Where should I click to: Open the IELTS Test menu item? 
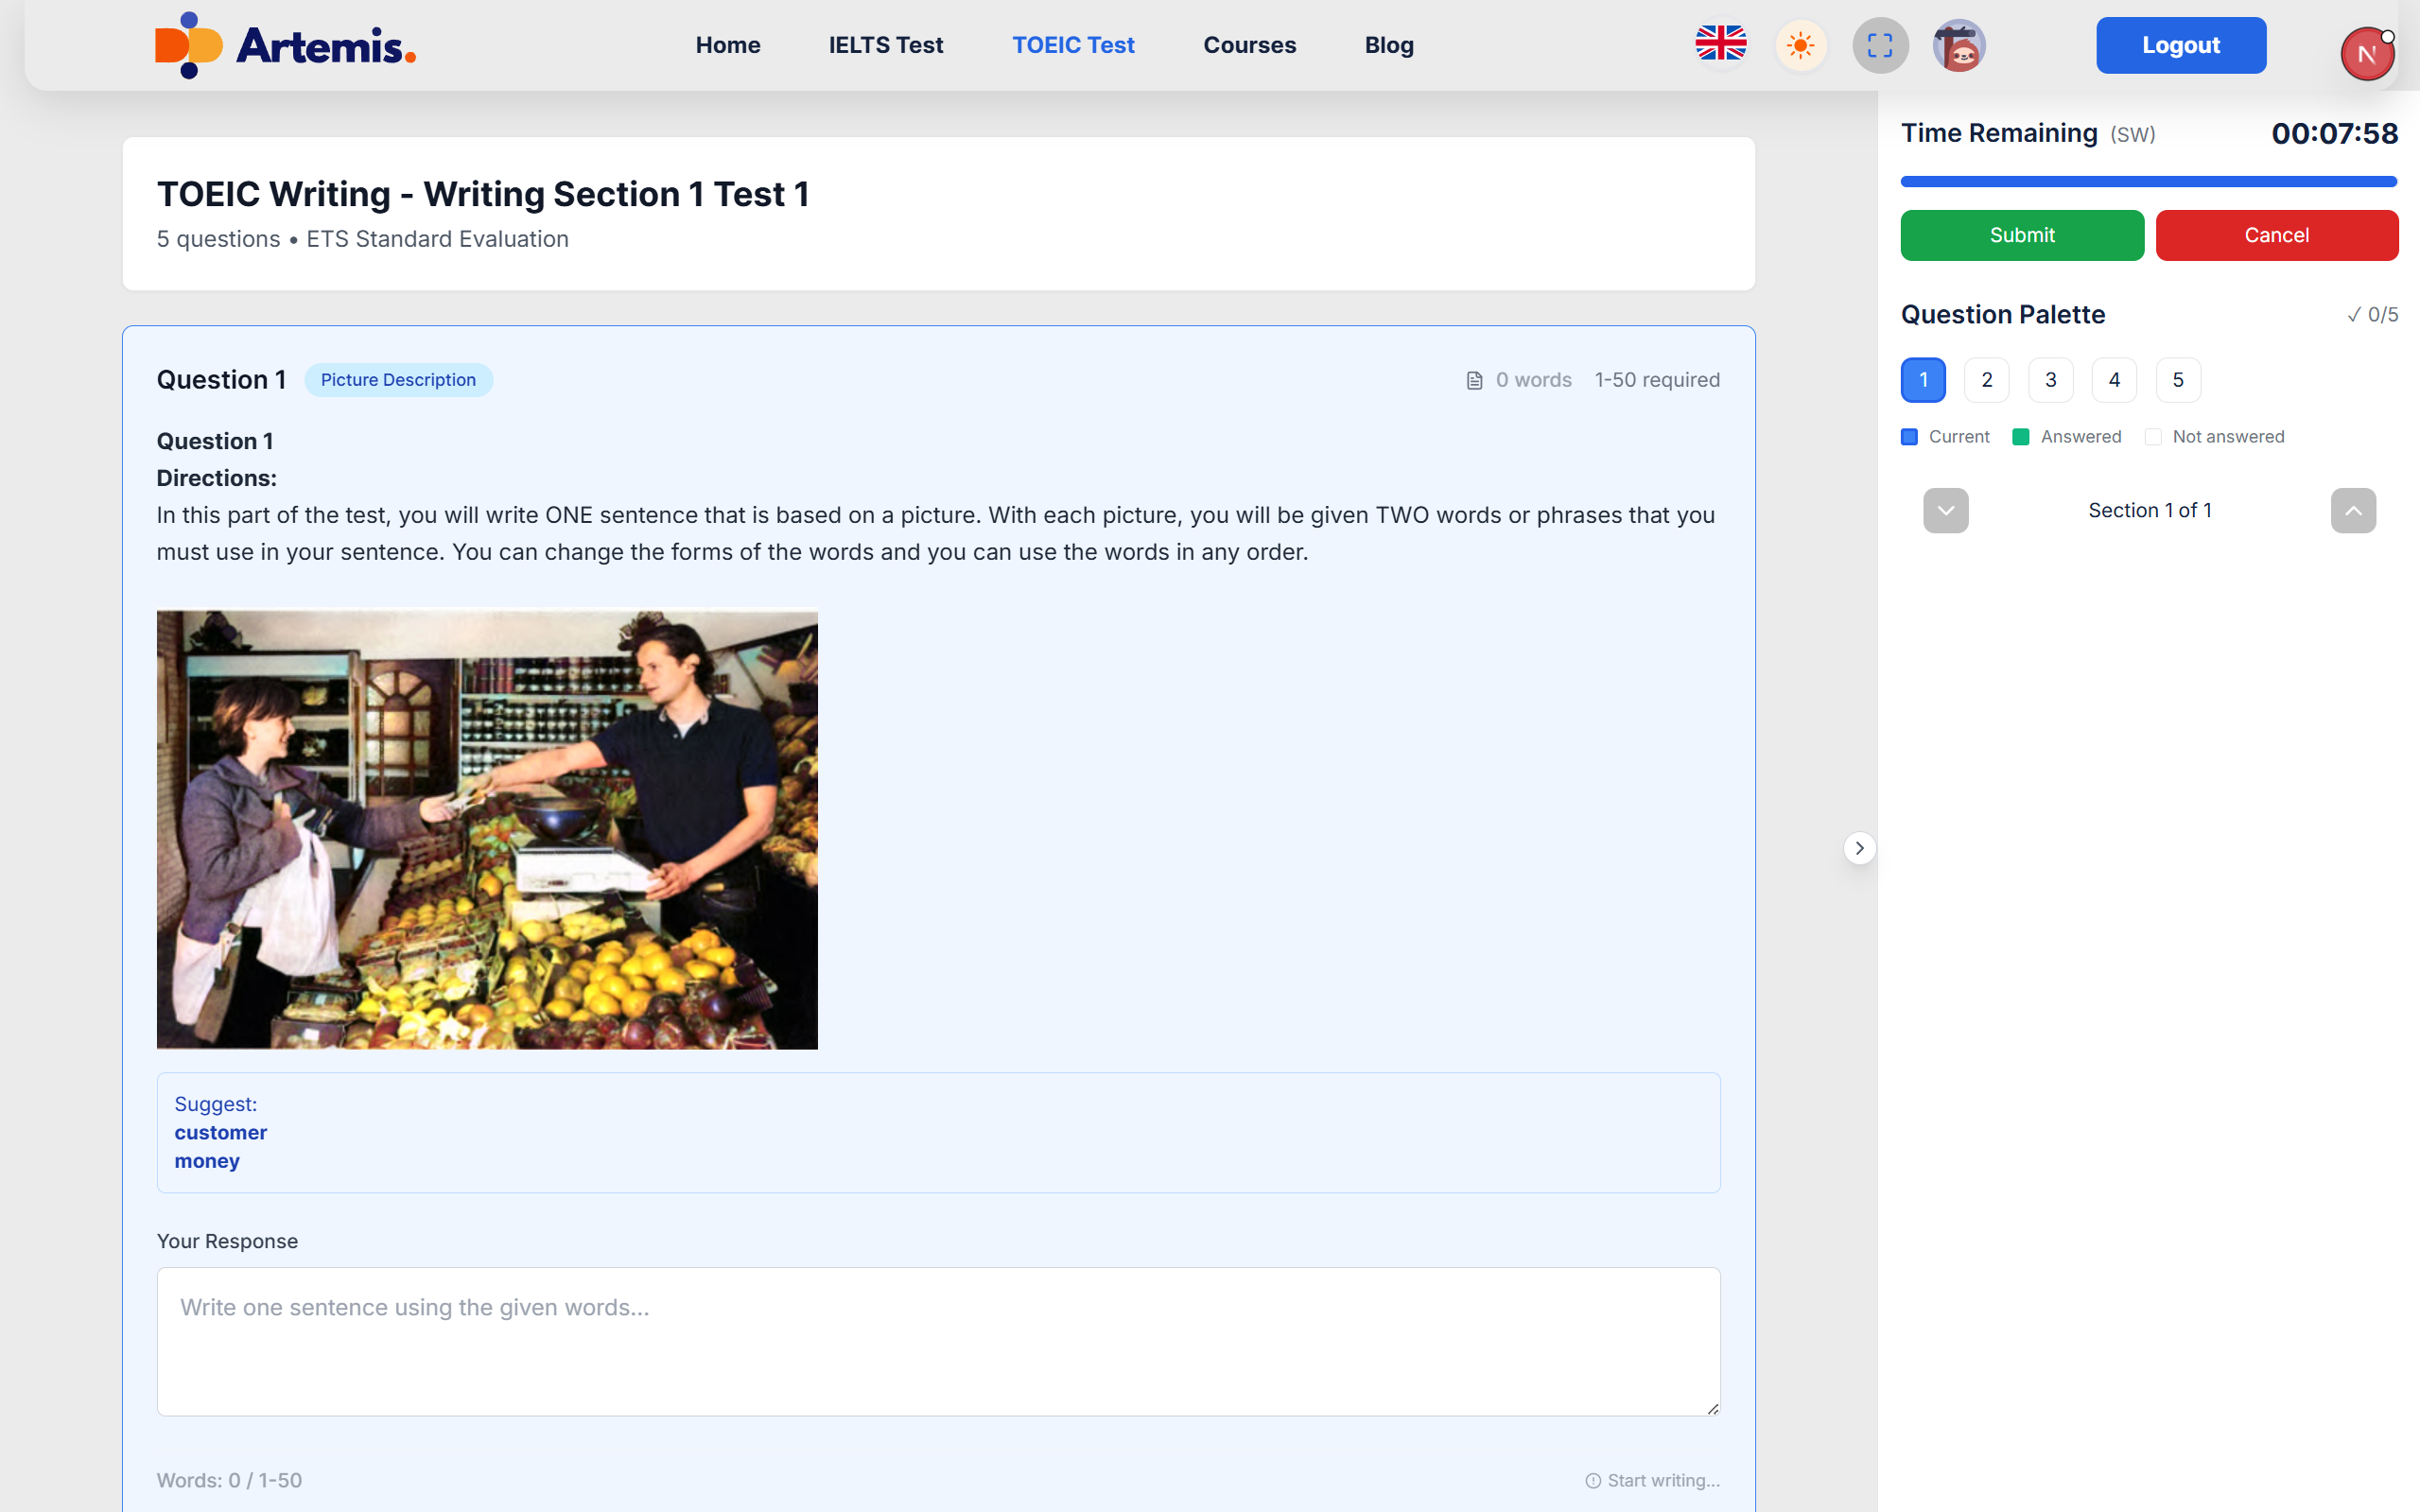(885, 45)
